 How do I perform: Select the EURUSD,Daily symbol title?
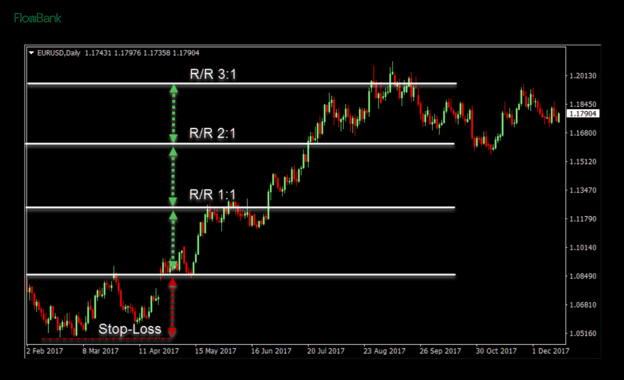pos(59,53)
